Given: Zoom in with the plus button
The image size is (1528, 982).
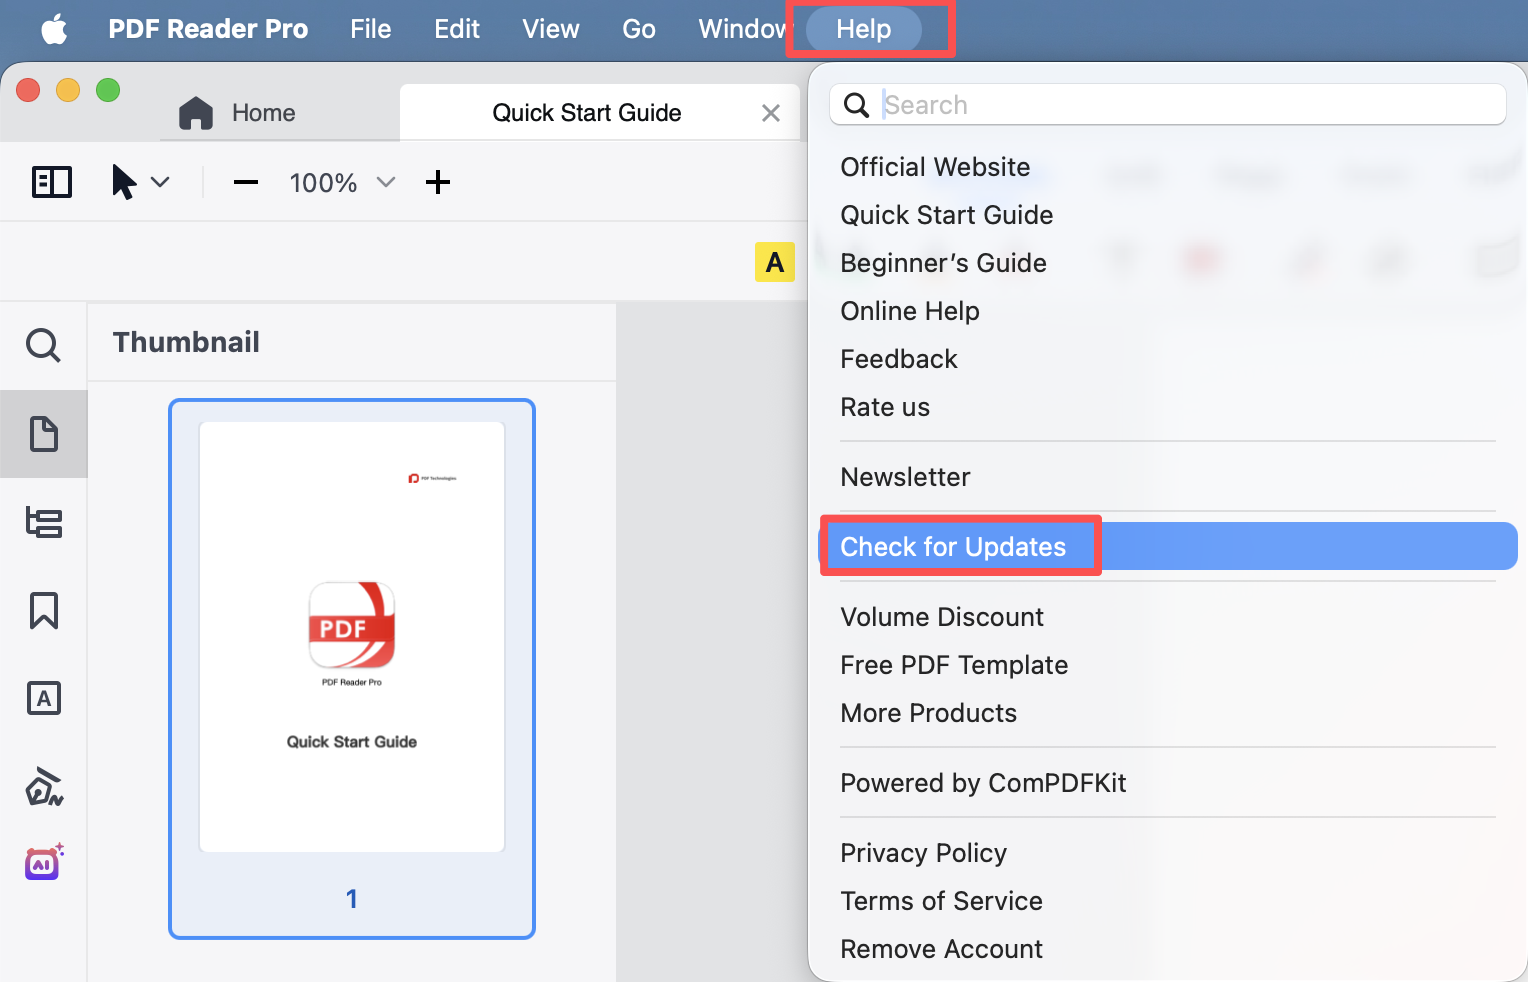Looking at the screenshot, I should click(437, 182).
